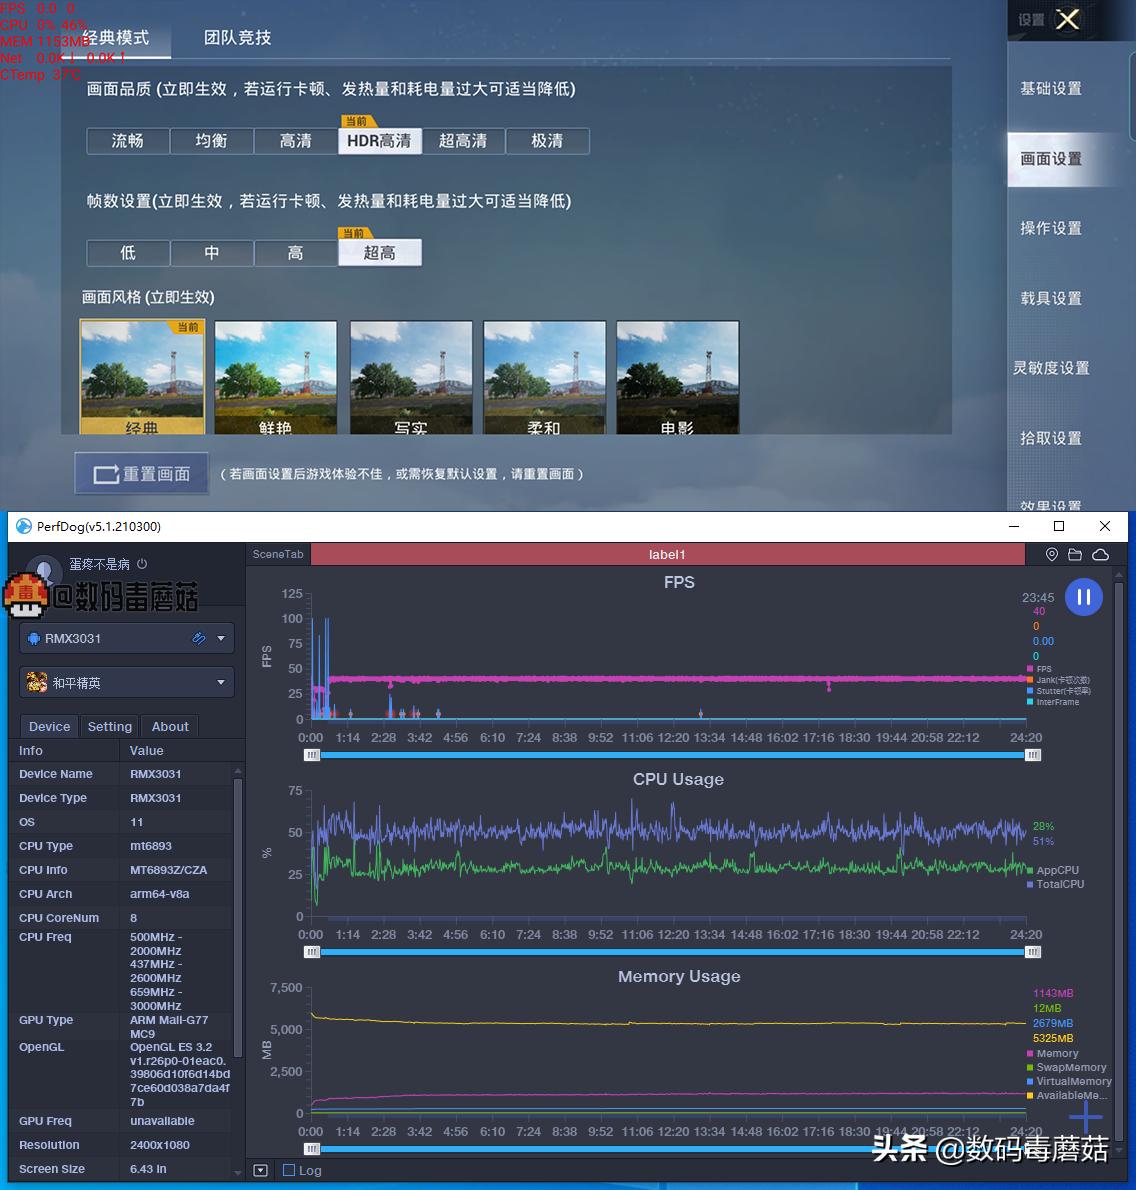Viewport: 1136px width, 1190px height.
Task: Click the location marker icon on label1 bar
Action: click(x=1053, y=554)
